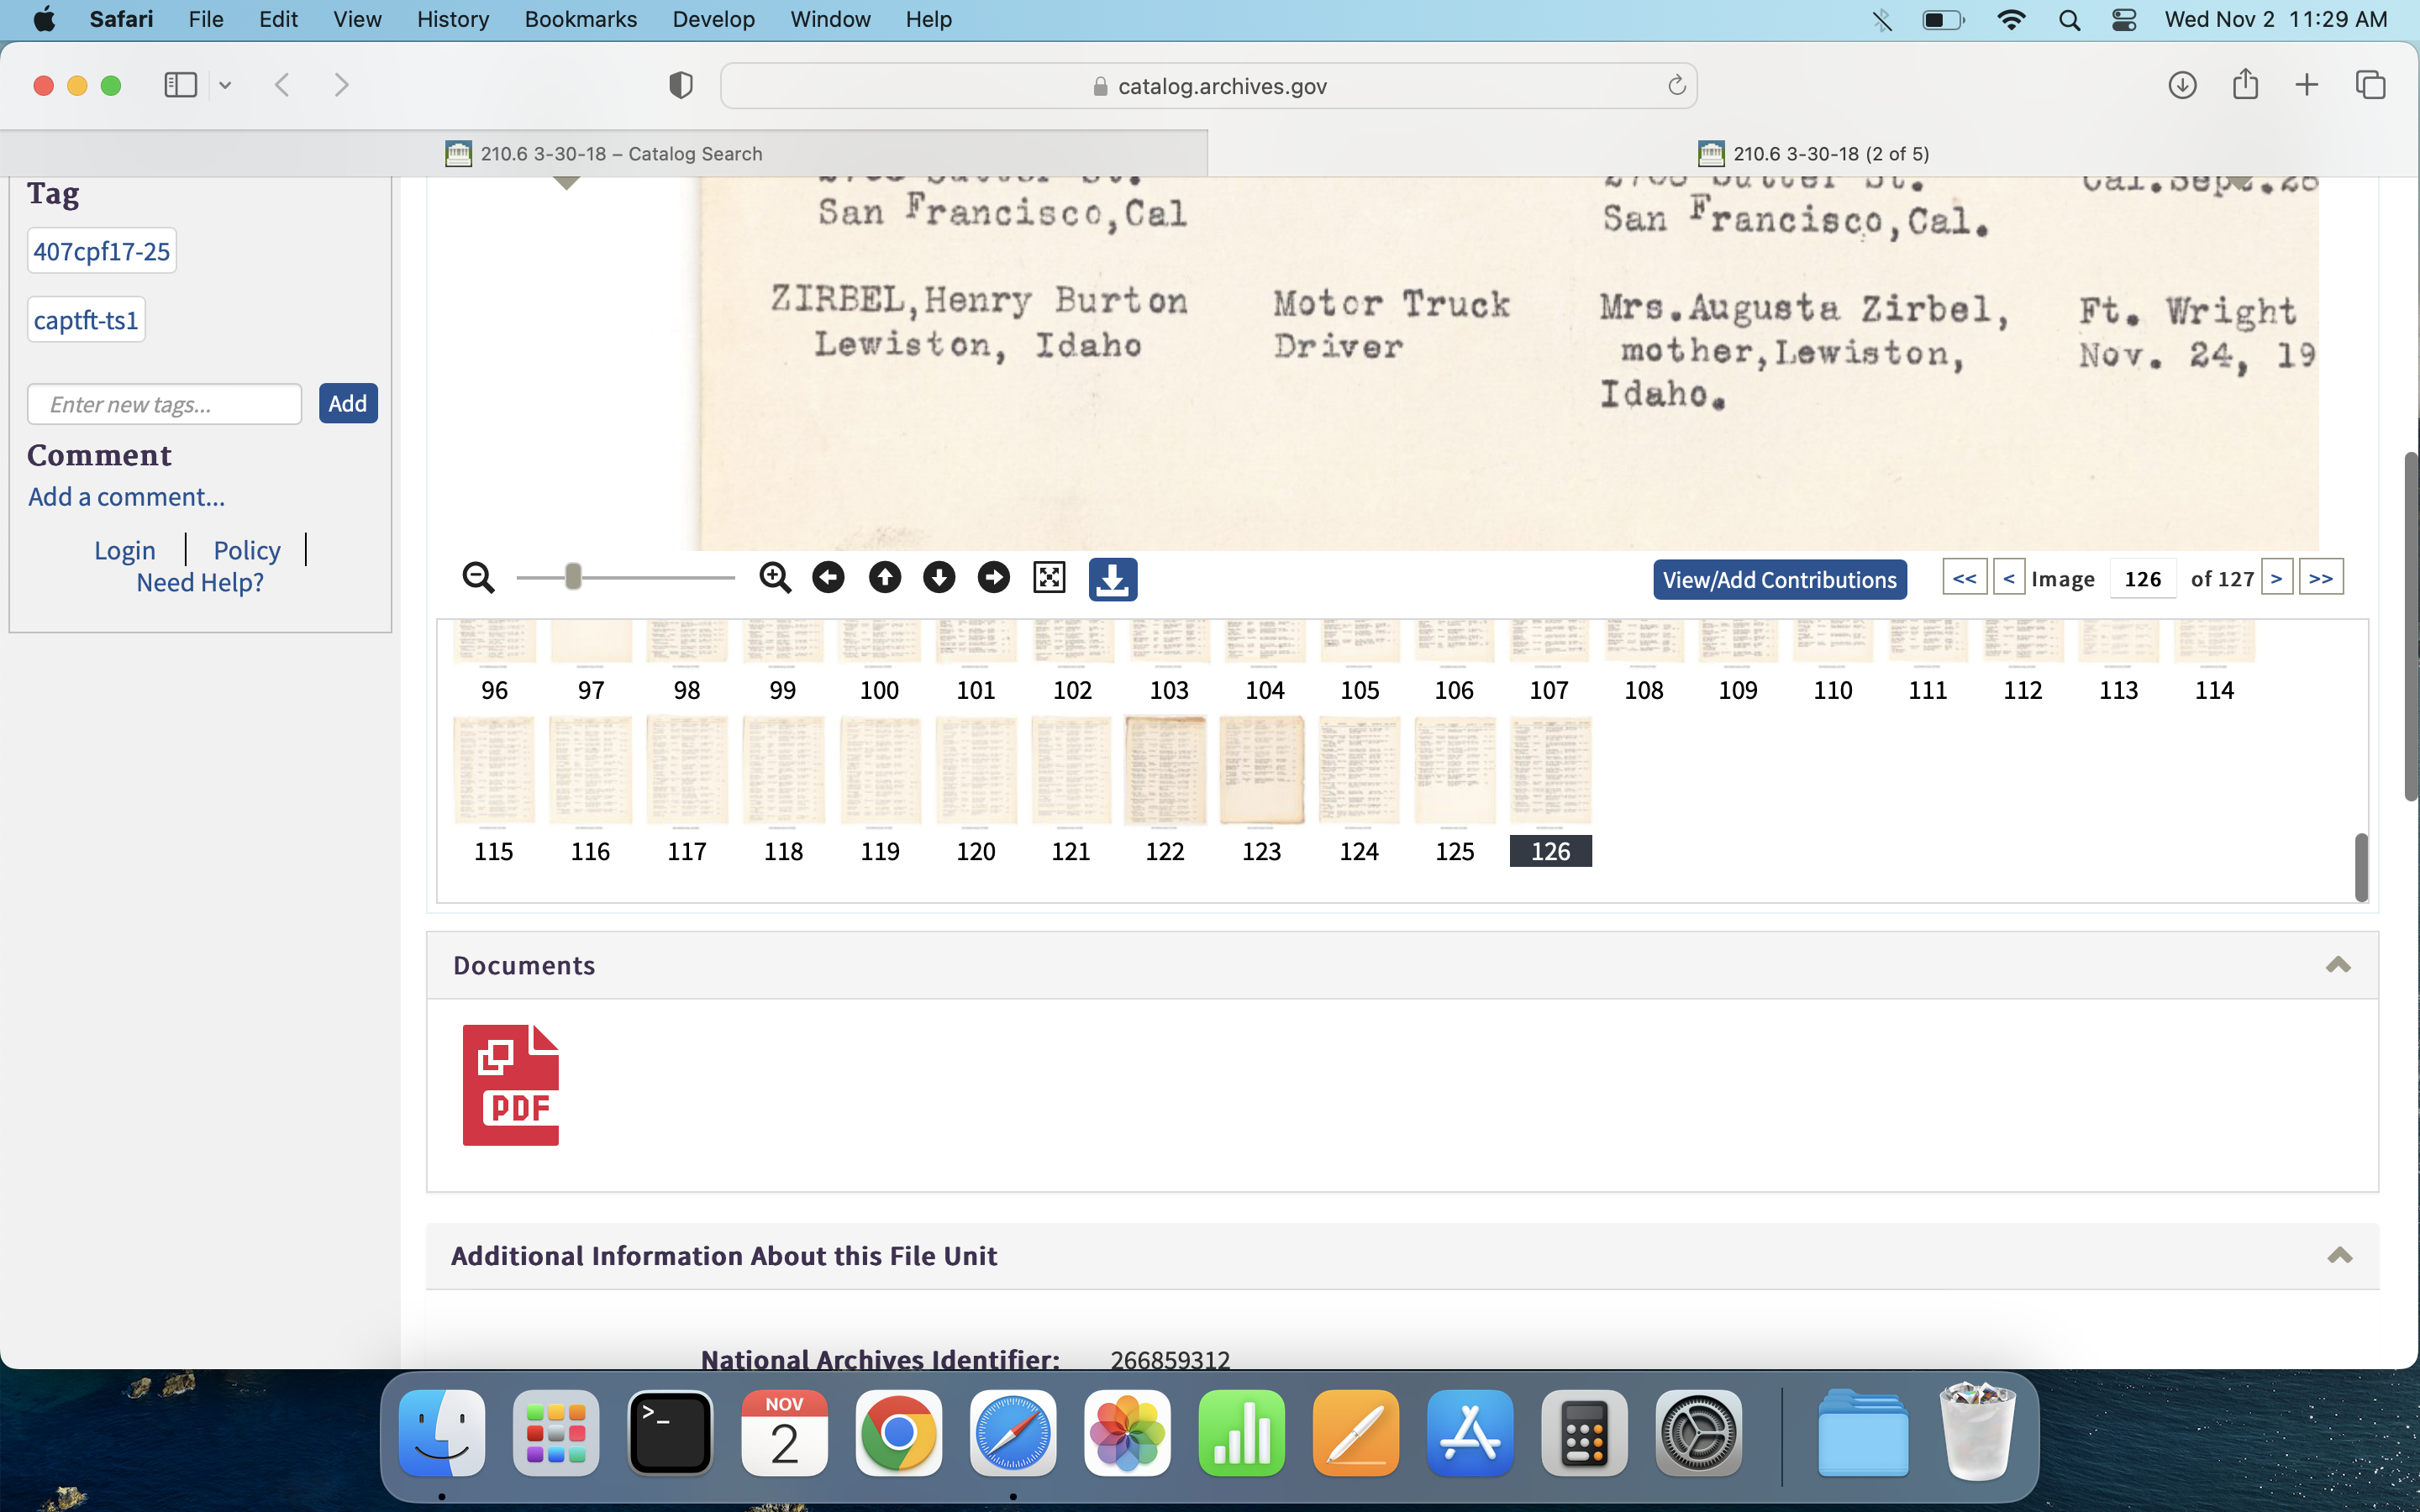Click the Add a comment link

(x=126, y=497)
